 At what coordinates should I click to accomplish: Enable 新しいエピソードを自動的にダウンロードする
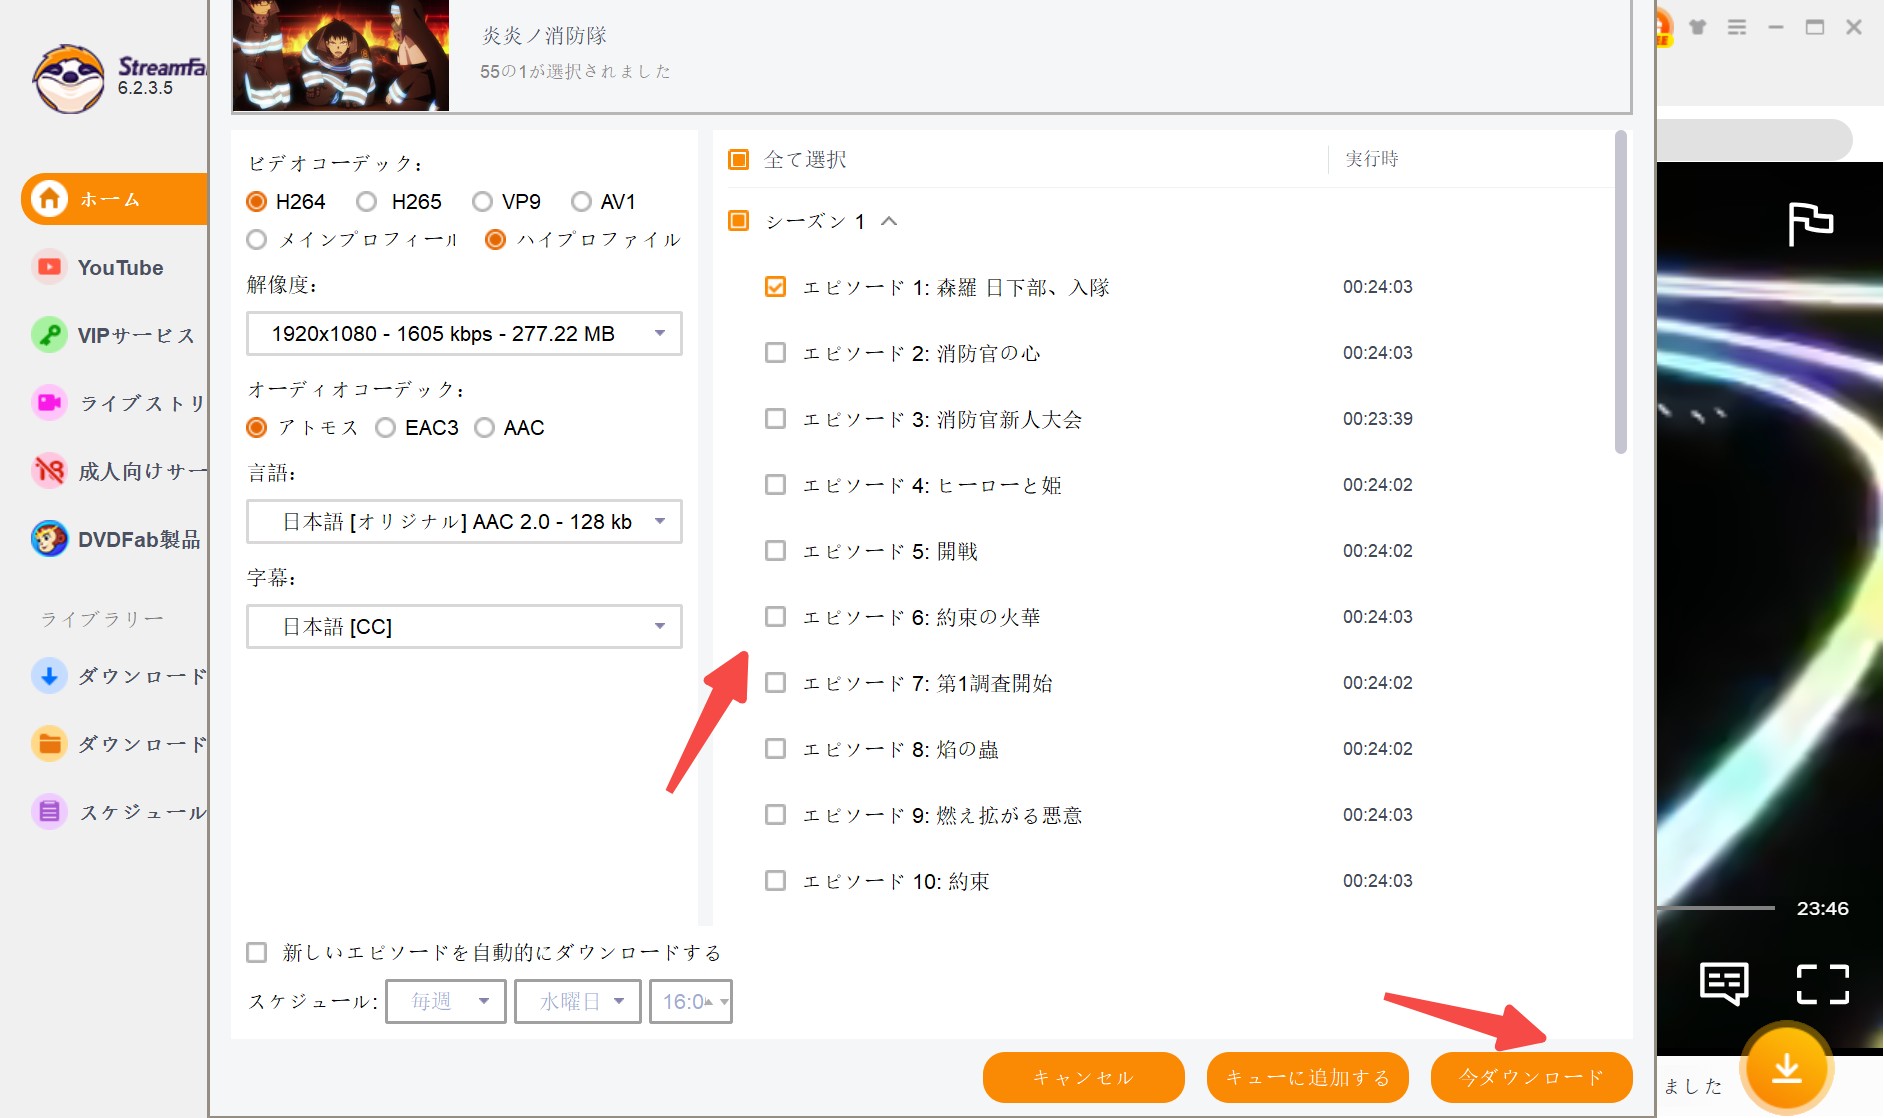[257, 953]
